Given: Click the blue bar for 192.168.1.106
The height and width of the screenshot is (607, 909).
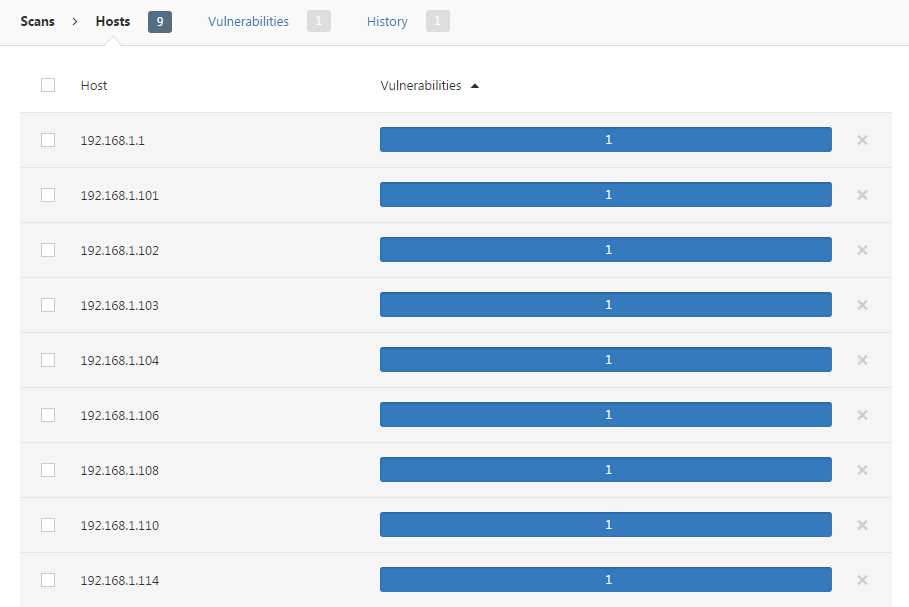Looking at the screenshot, I should [x=606, y=415].
